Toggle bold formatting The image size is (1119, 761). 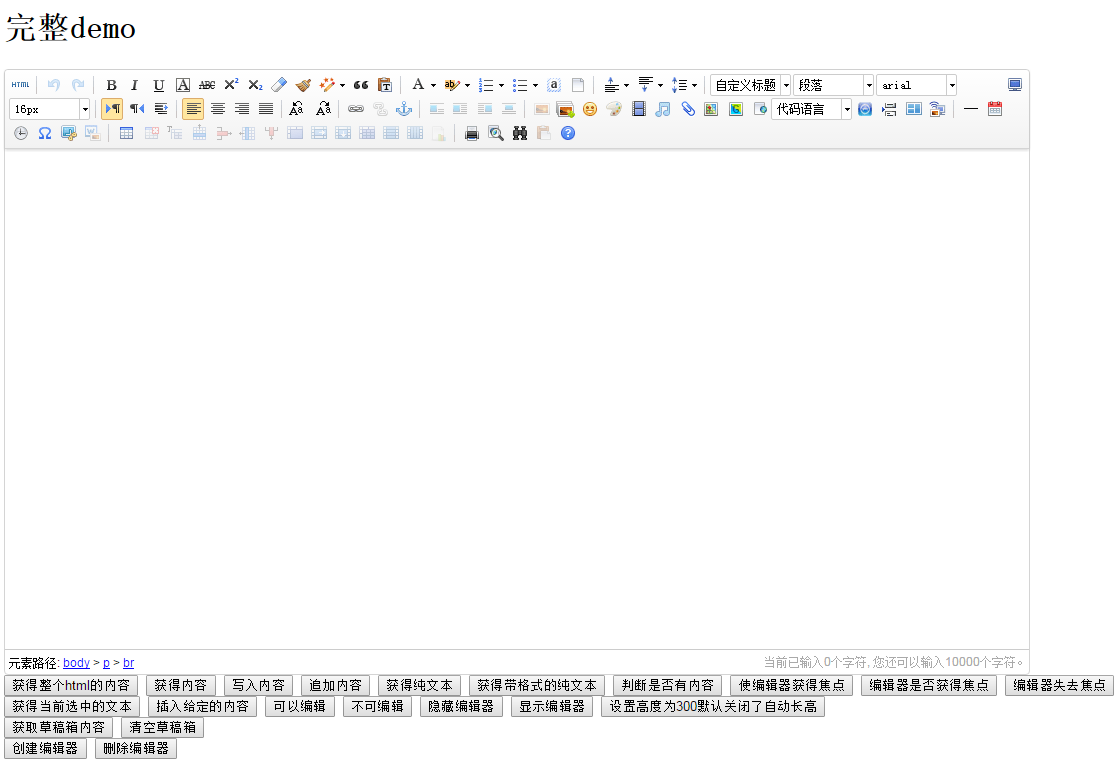click(x=111, y=85)
